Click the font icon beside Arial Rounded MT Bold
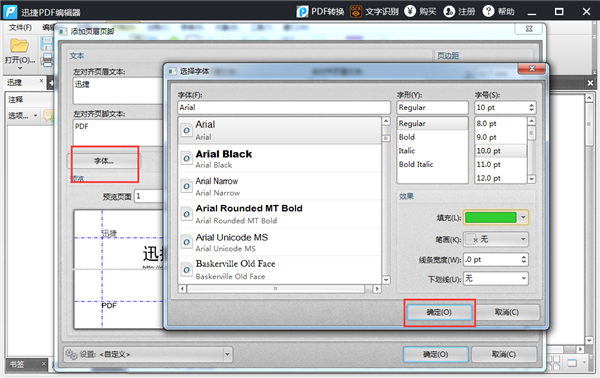Viewport: 600px width, 378px height. [186, 214]
